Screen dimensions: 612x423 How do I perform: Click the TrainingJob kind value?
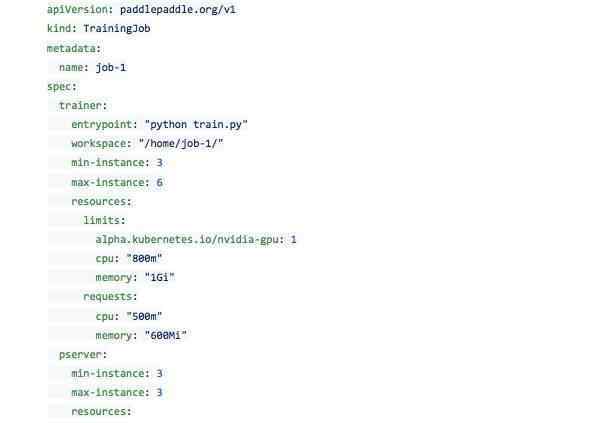(x=117, y=28)
